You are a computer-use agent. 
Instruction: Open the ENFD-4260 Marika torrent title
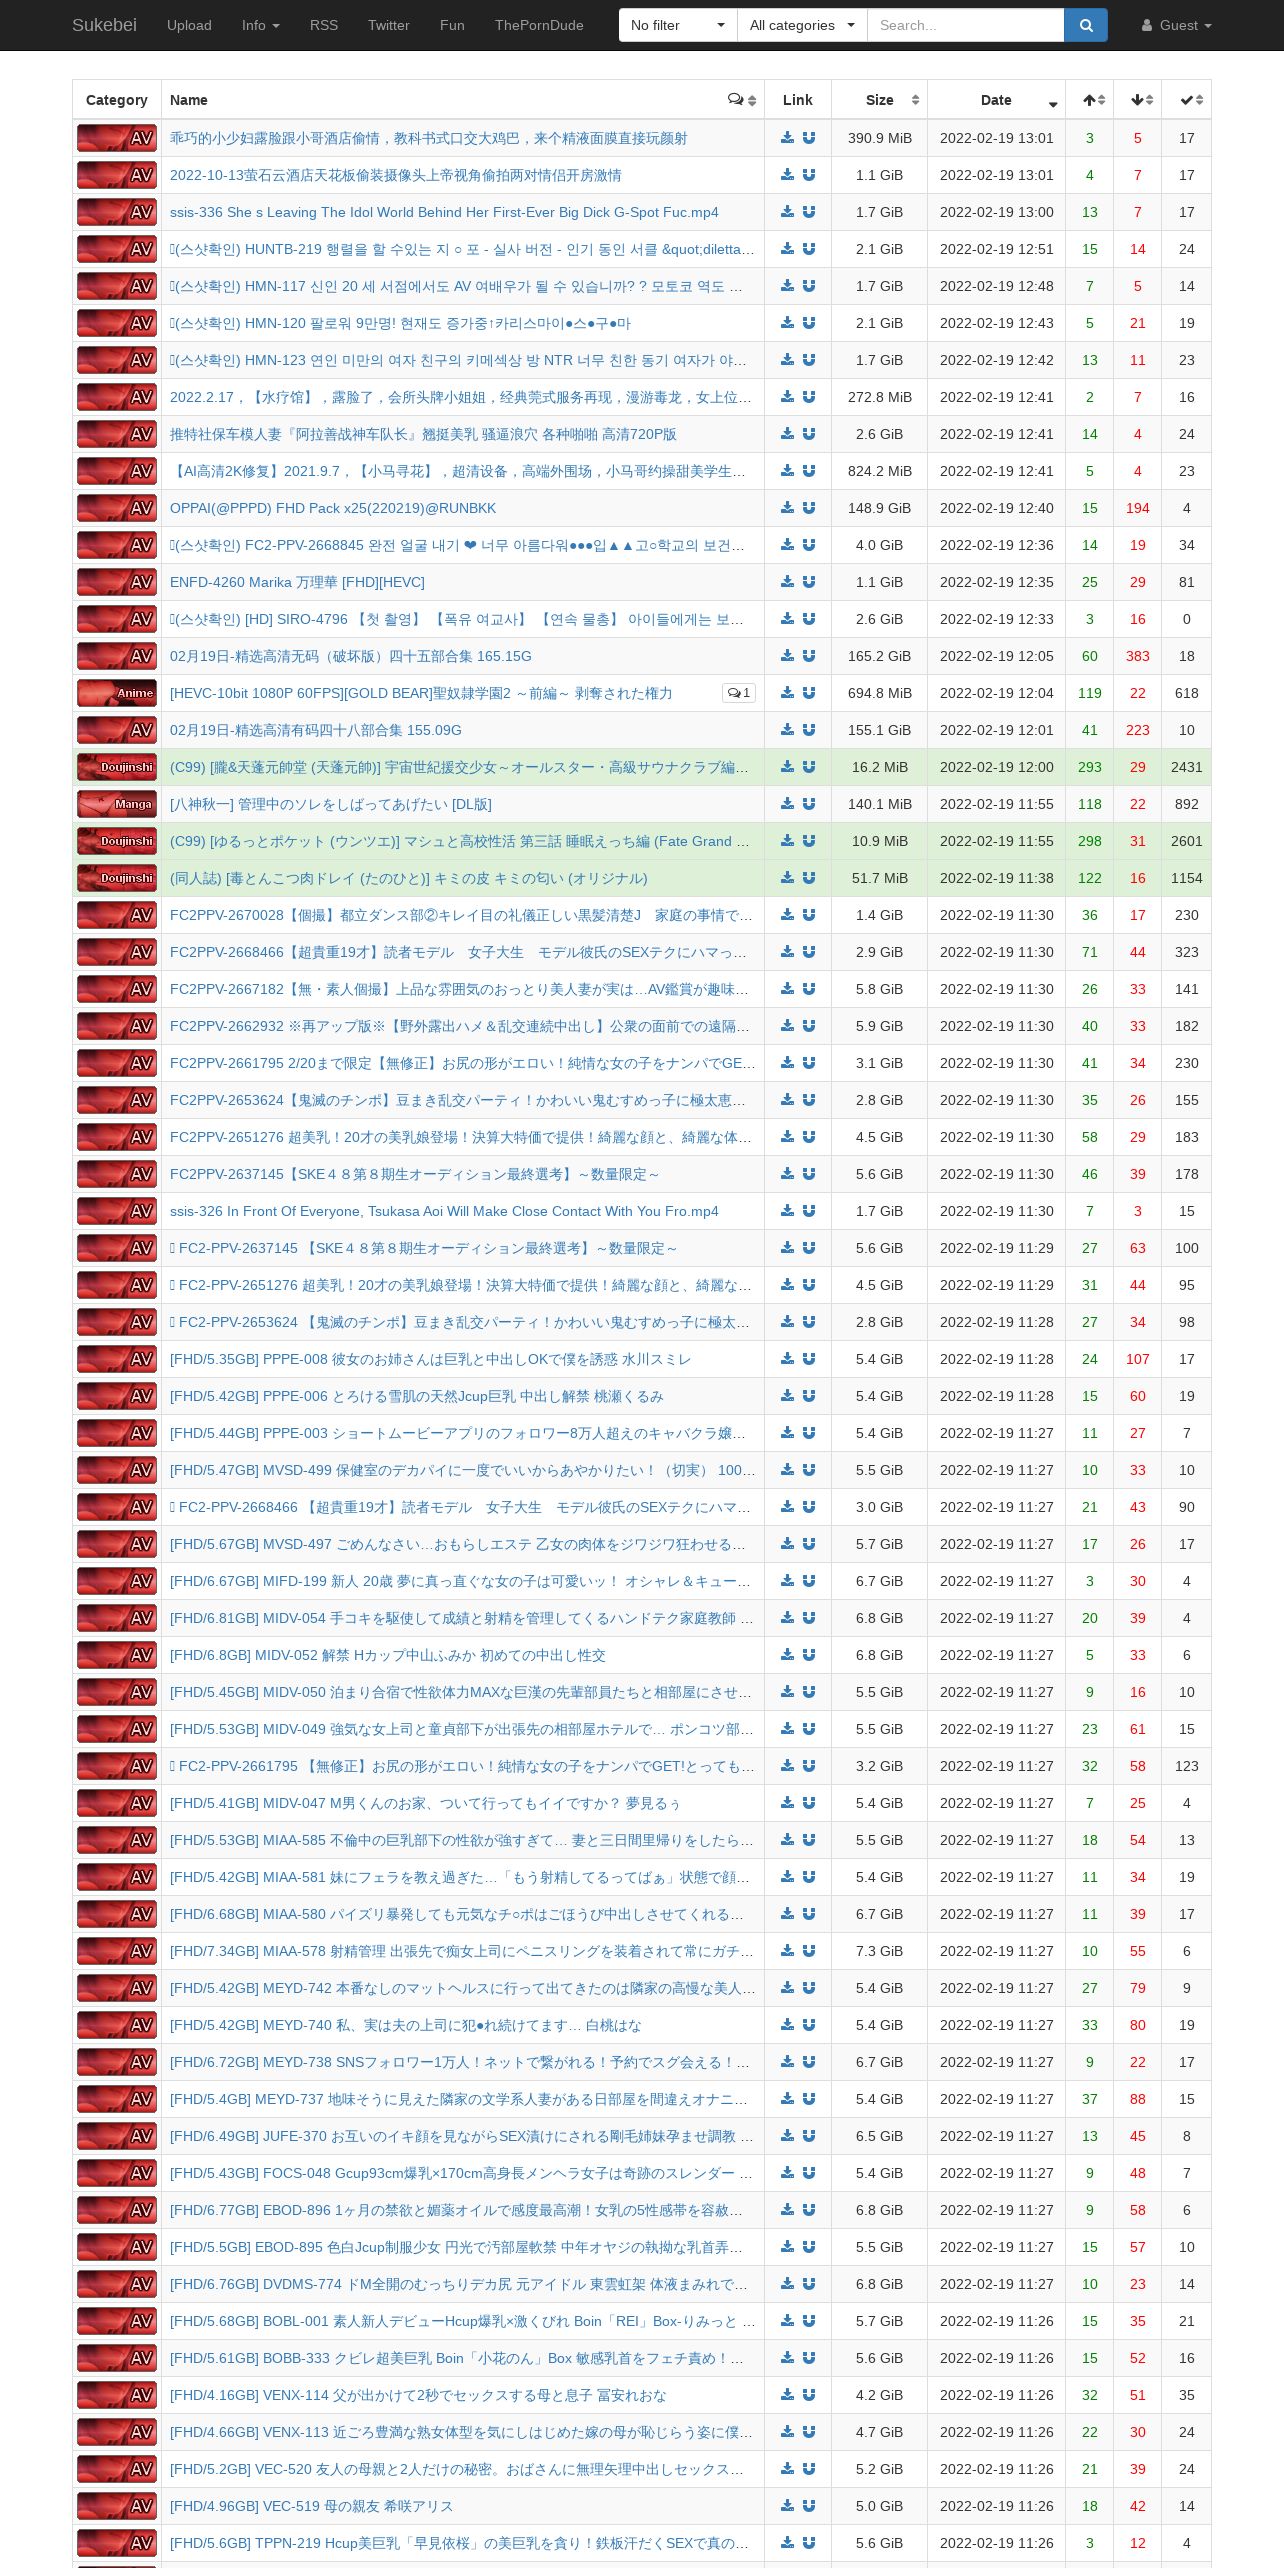click(x=297, y=582)
